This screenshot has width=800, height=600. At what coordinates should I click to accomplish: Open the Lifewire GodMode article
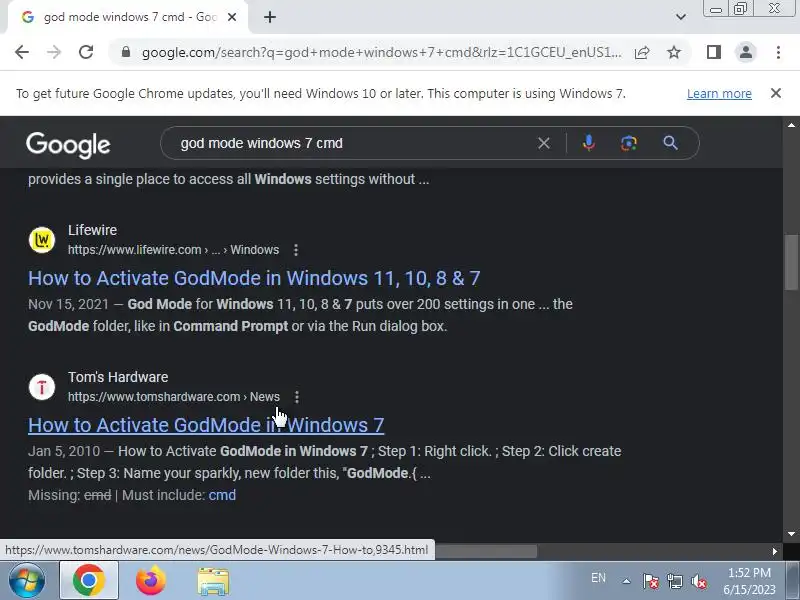[x=254, y=279]
